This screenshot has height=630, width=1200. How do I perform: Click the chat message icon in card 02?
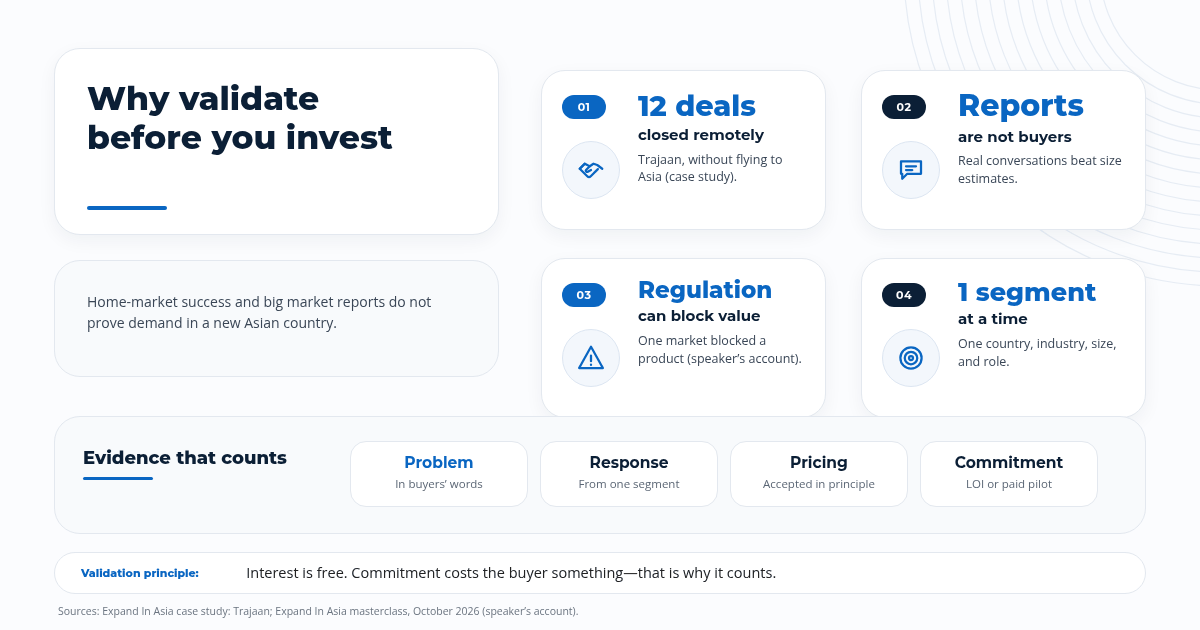(x=911, y=170)
